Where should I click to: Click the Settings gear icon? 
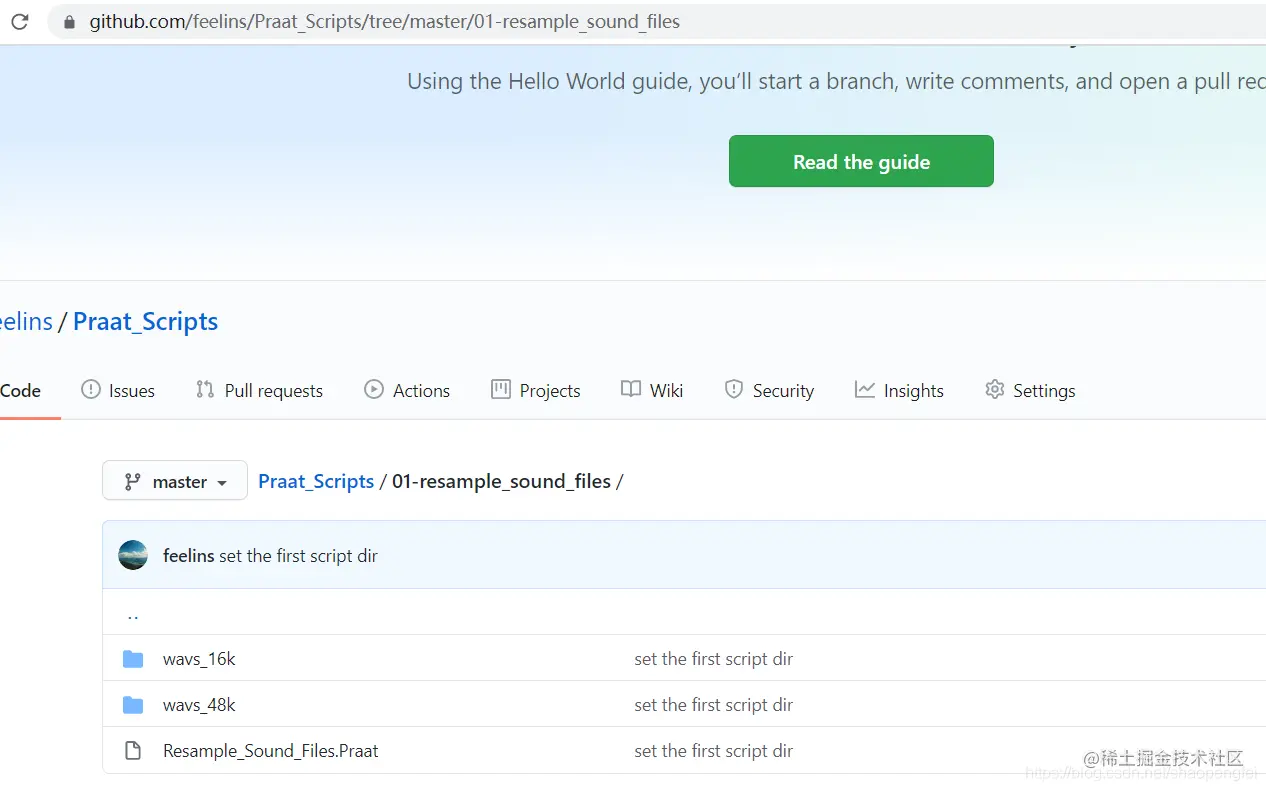click(995, 390)
